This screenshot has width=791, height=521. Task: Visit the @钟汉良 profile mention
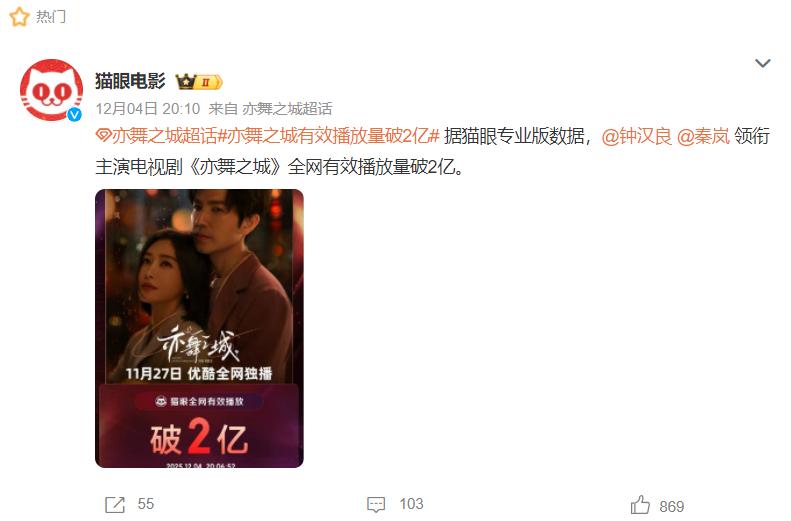[x=637, y=136]
